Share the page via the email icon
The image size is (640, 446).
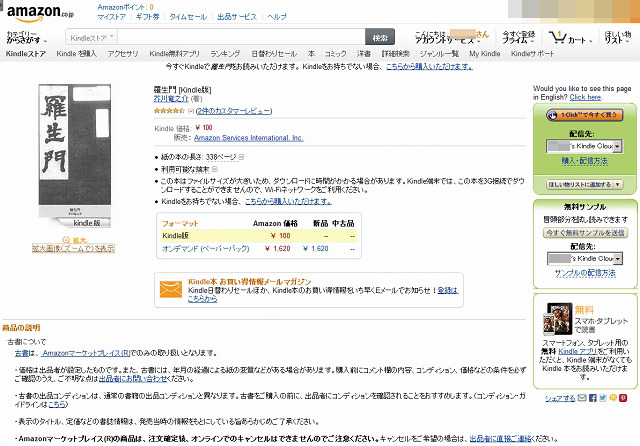(583, 398)
